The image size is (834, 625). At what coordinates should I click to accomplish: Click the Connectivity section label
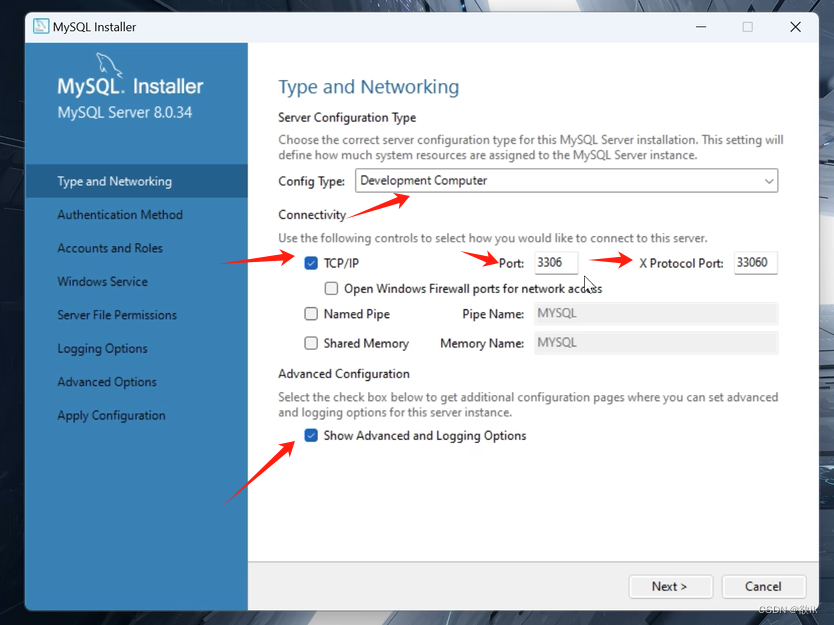tap(312, 215)
